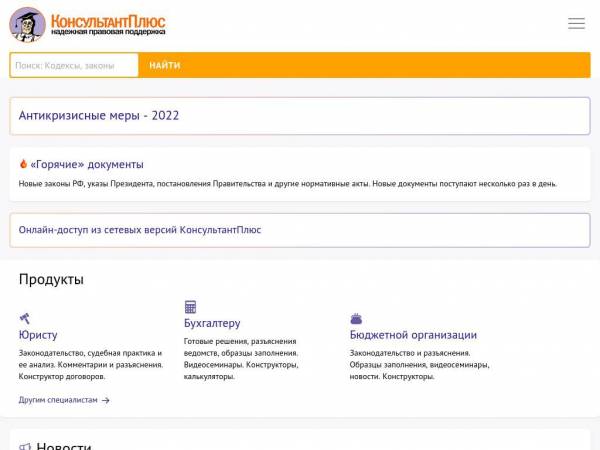Click the purse icon above Бюджетной организации

tap(356, 318)
